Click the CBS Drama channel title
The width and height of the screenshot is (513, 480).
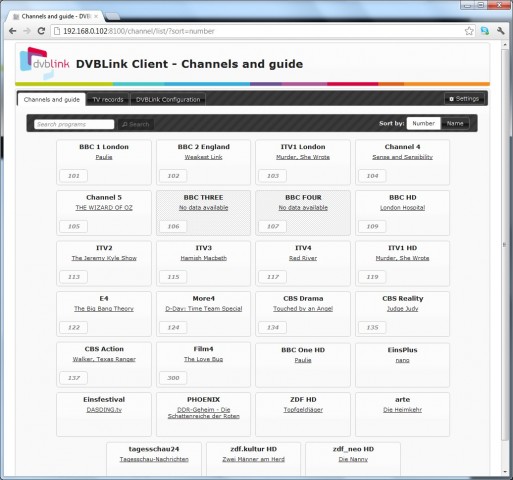[x=303, y=298]
